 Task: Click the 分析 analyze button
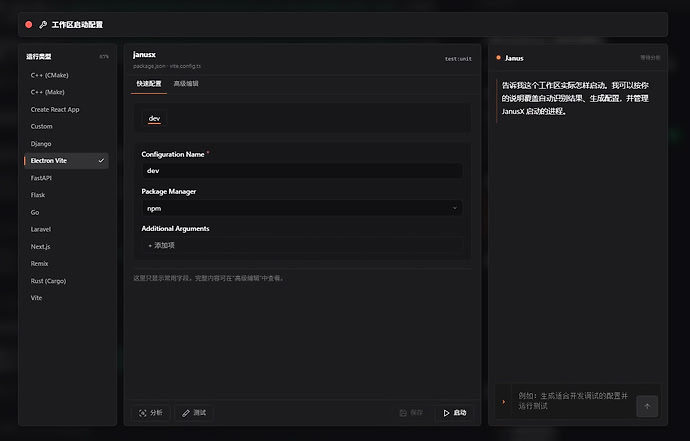pyautogui.click(x=150, y=413)
